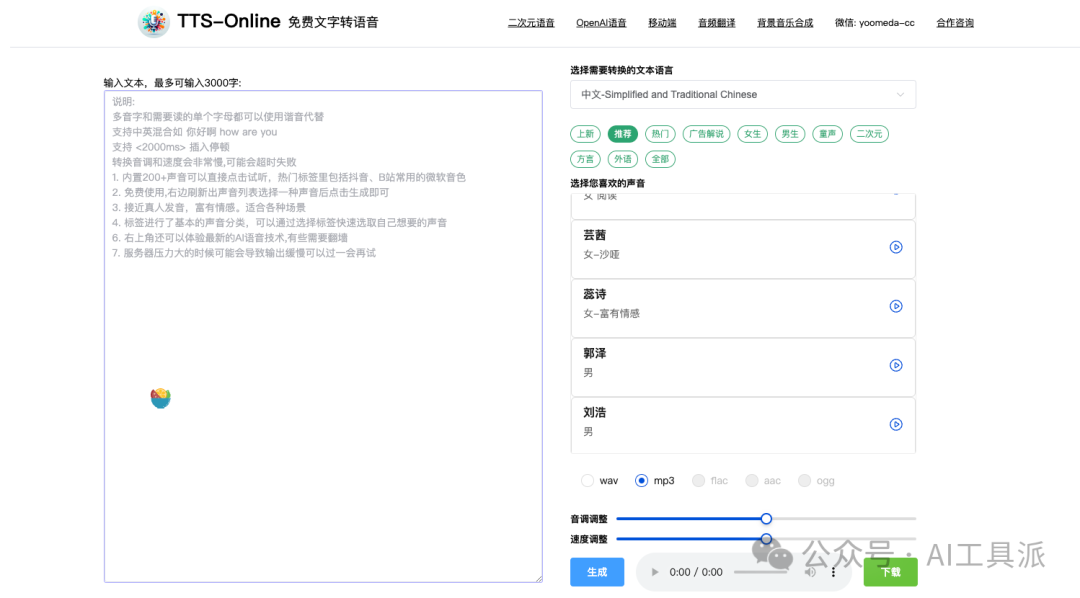
Task: Select the 刘浩 男 voice card
Action: [742, 425]
